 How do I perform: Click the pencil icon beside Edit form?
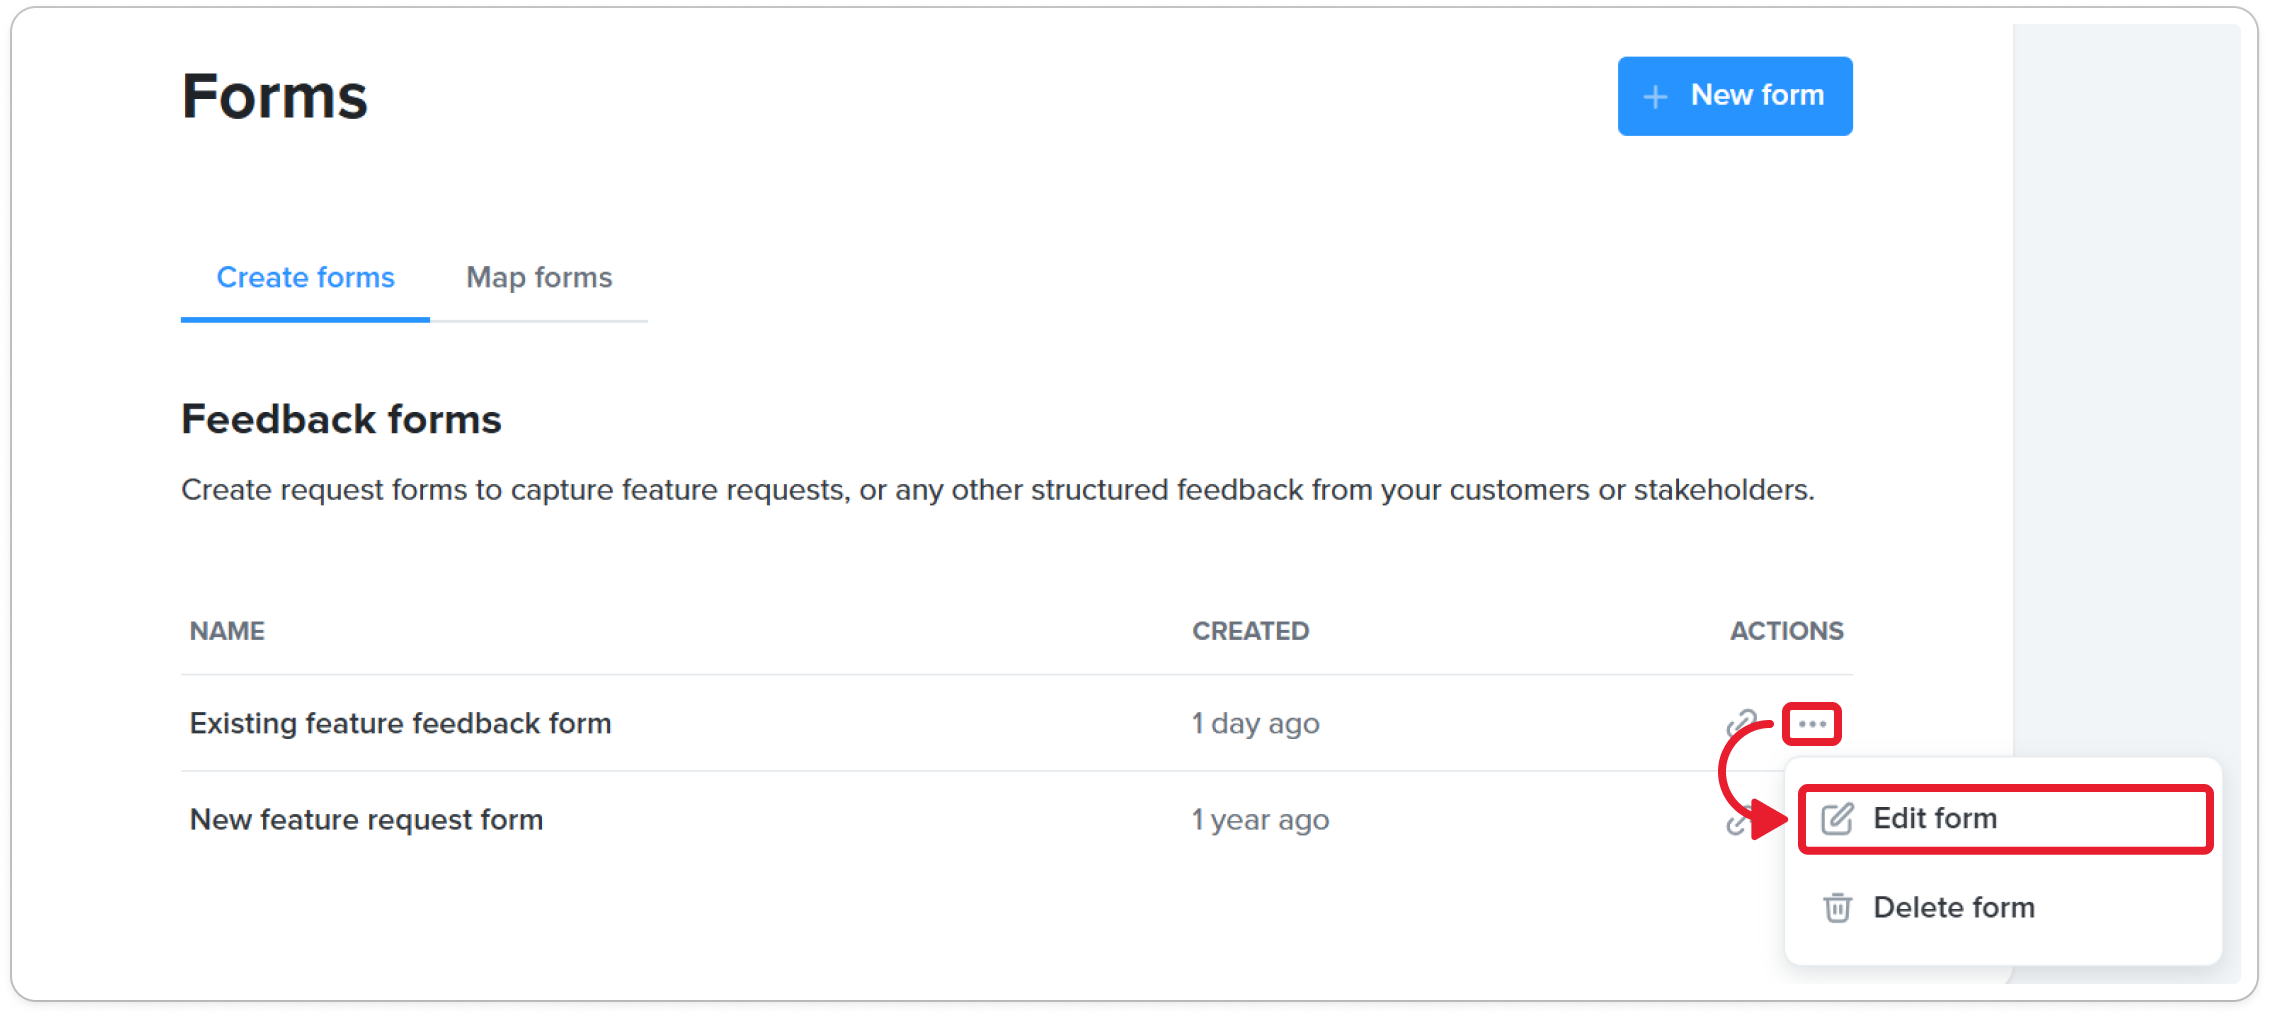pos(1837,819)
